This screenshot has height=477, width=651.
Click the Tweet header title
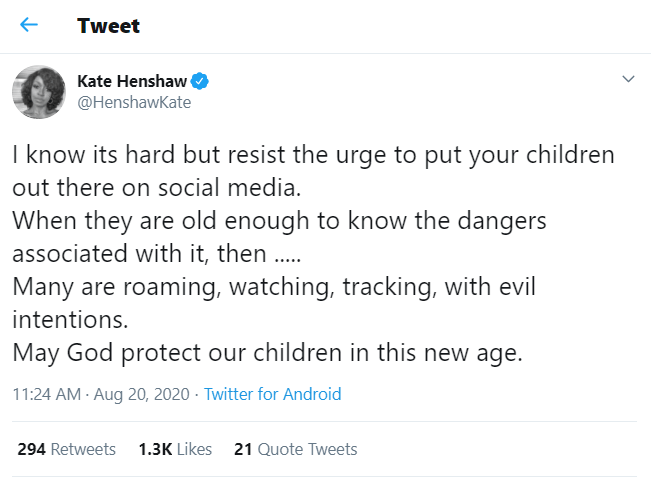tap(108, 25)
